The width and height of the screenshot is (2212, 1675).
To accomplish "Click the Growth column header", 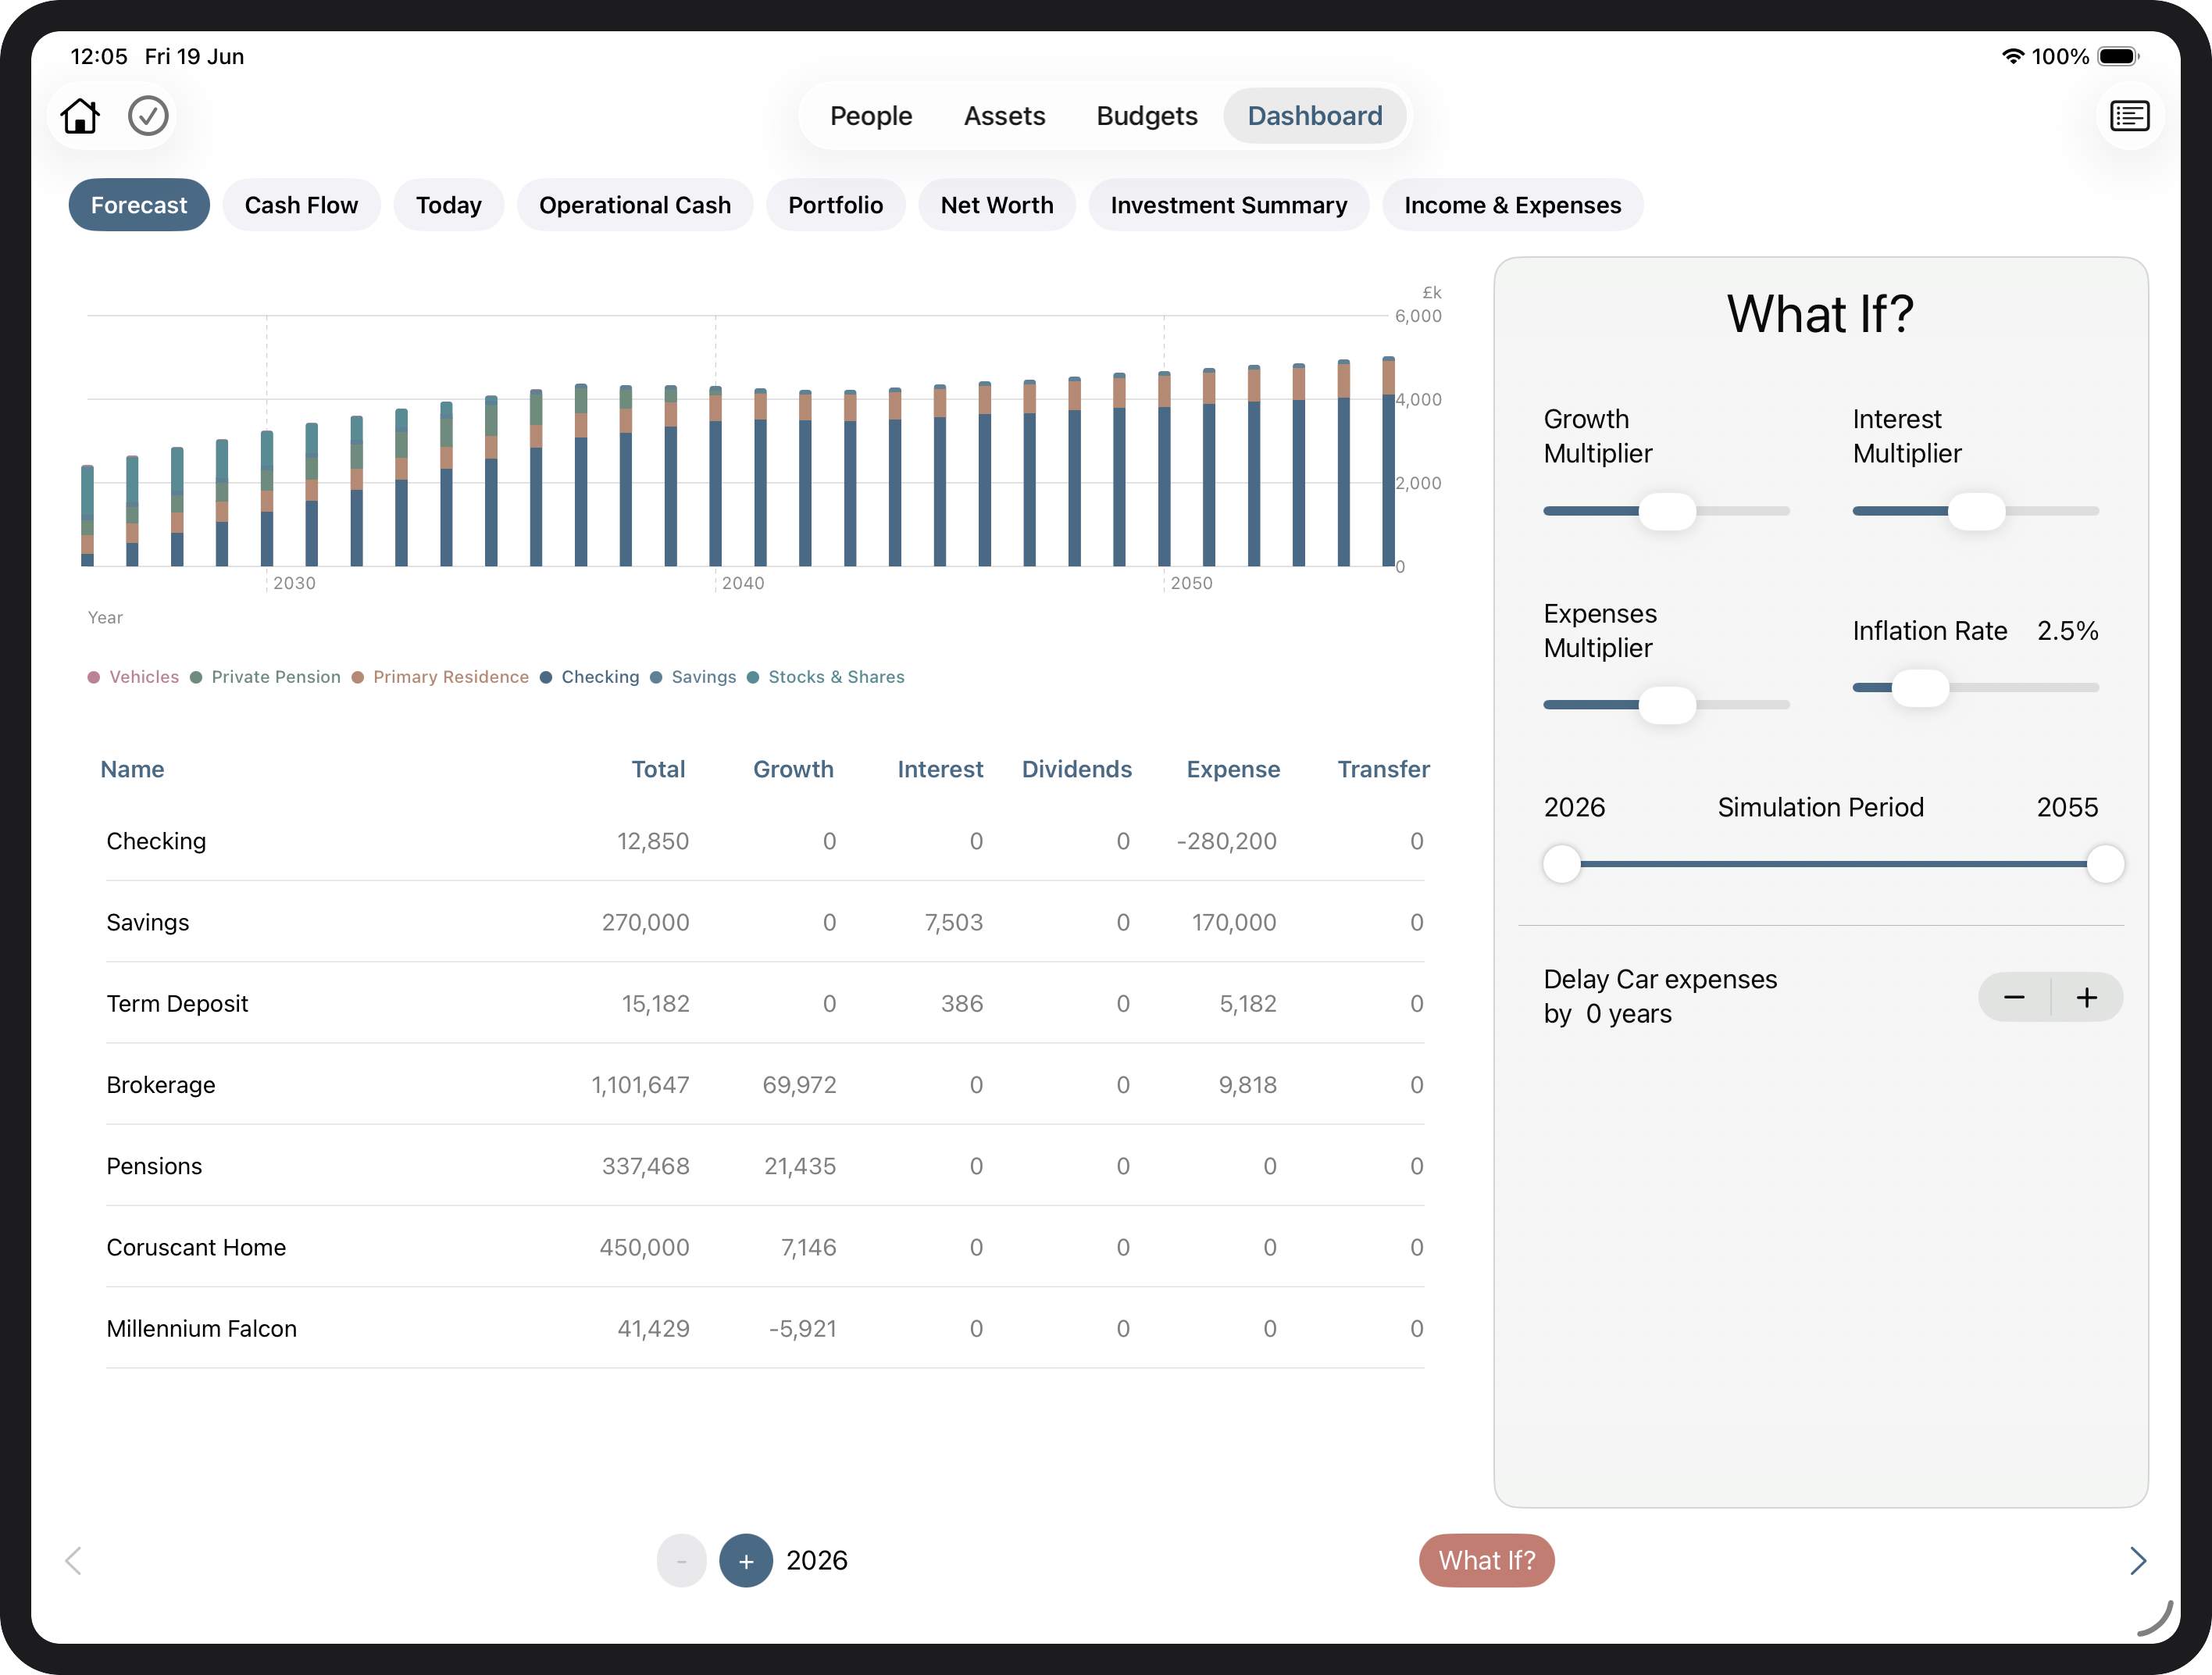I will click(x=793, y=769).
